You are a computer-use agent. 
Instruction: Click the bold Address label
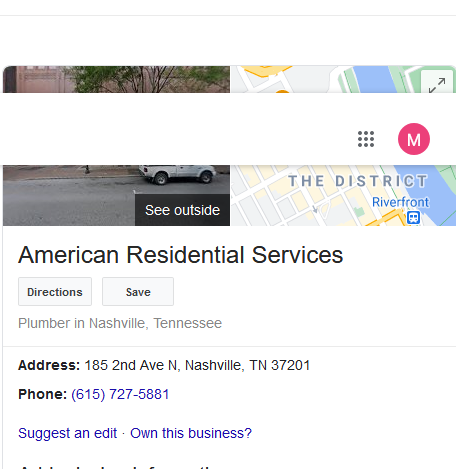pyautogui.click(x=49, y=365)
